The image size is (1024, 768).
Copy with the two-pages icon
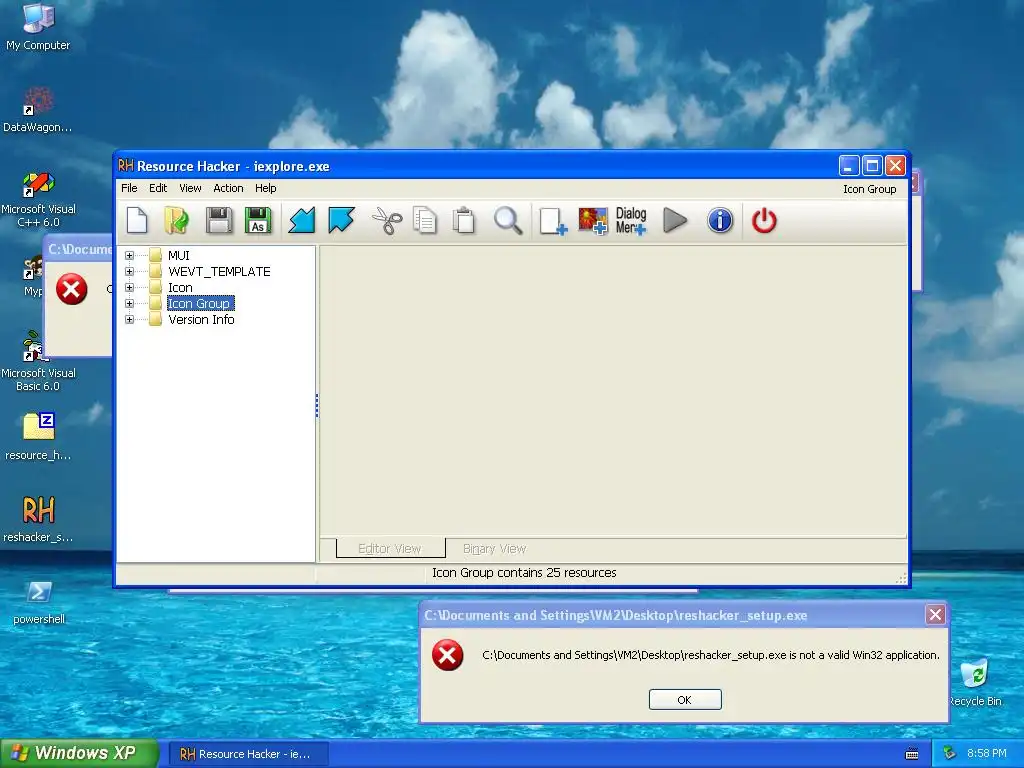click(x=425, y=220)
